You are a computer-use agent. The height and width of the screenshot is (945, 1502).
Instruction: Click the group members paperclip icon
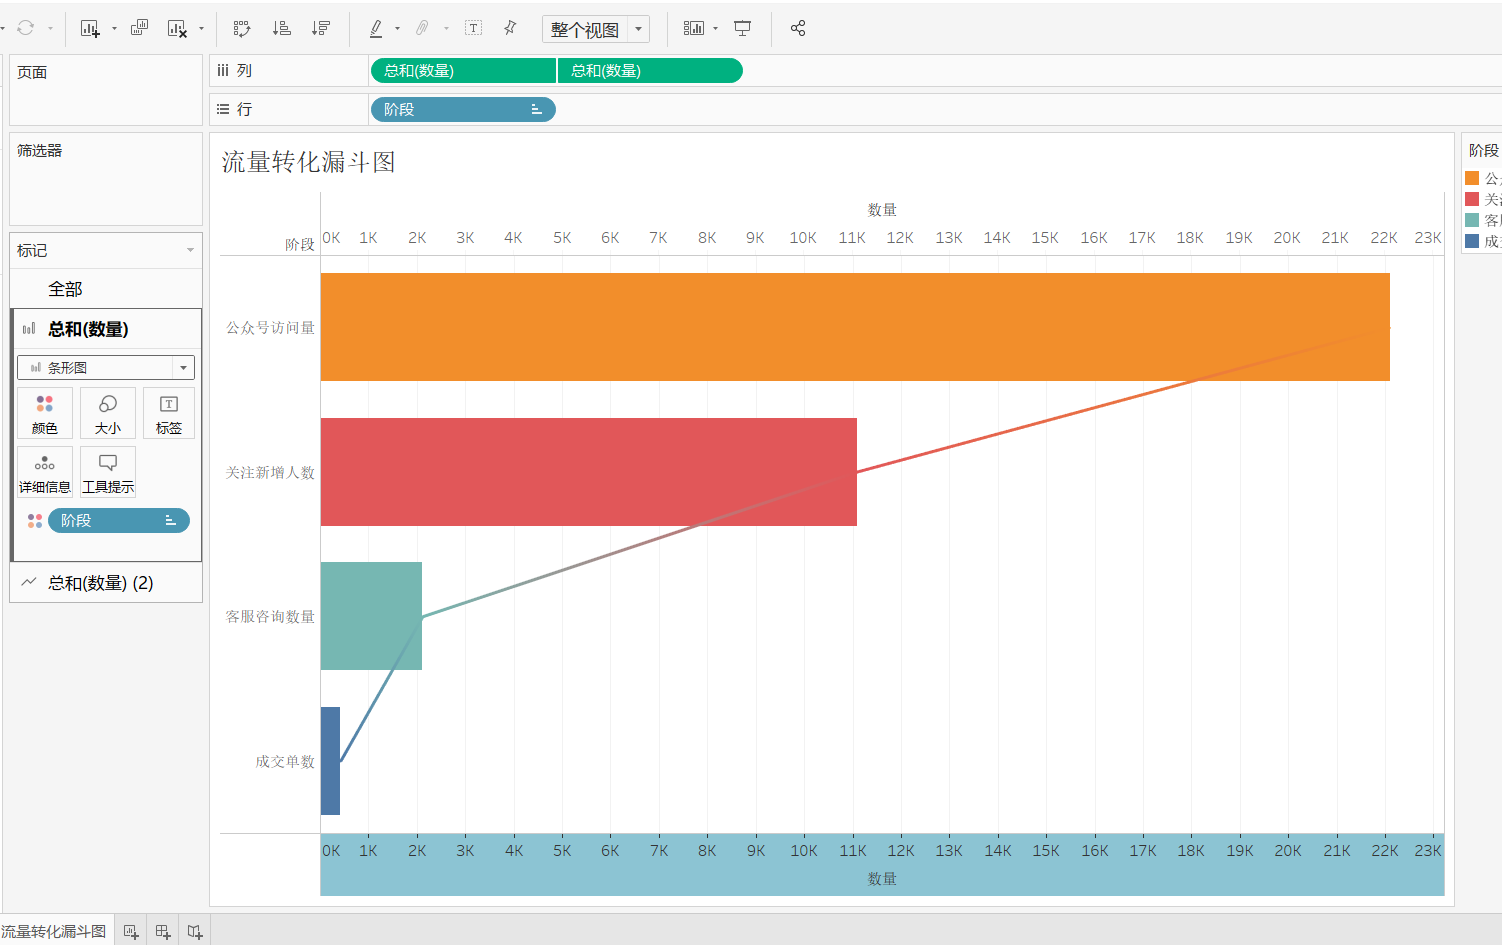(x=423, y=28)
